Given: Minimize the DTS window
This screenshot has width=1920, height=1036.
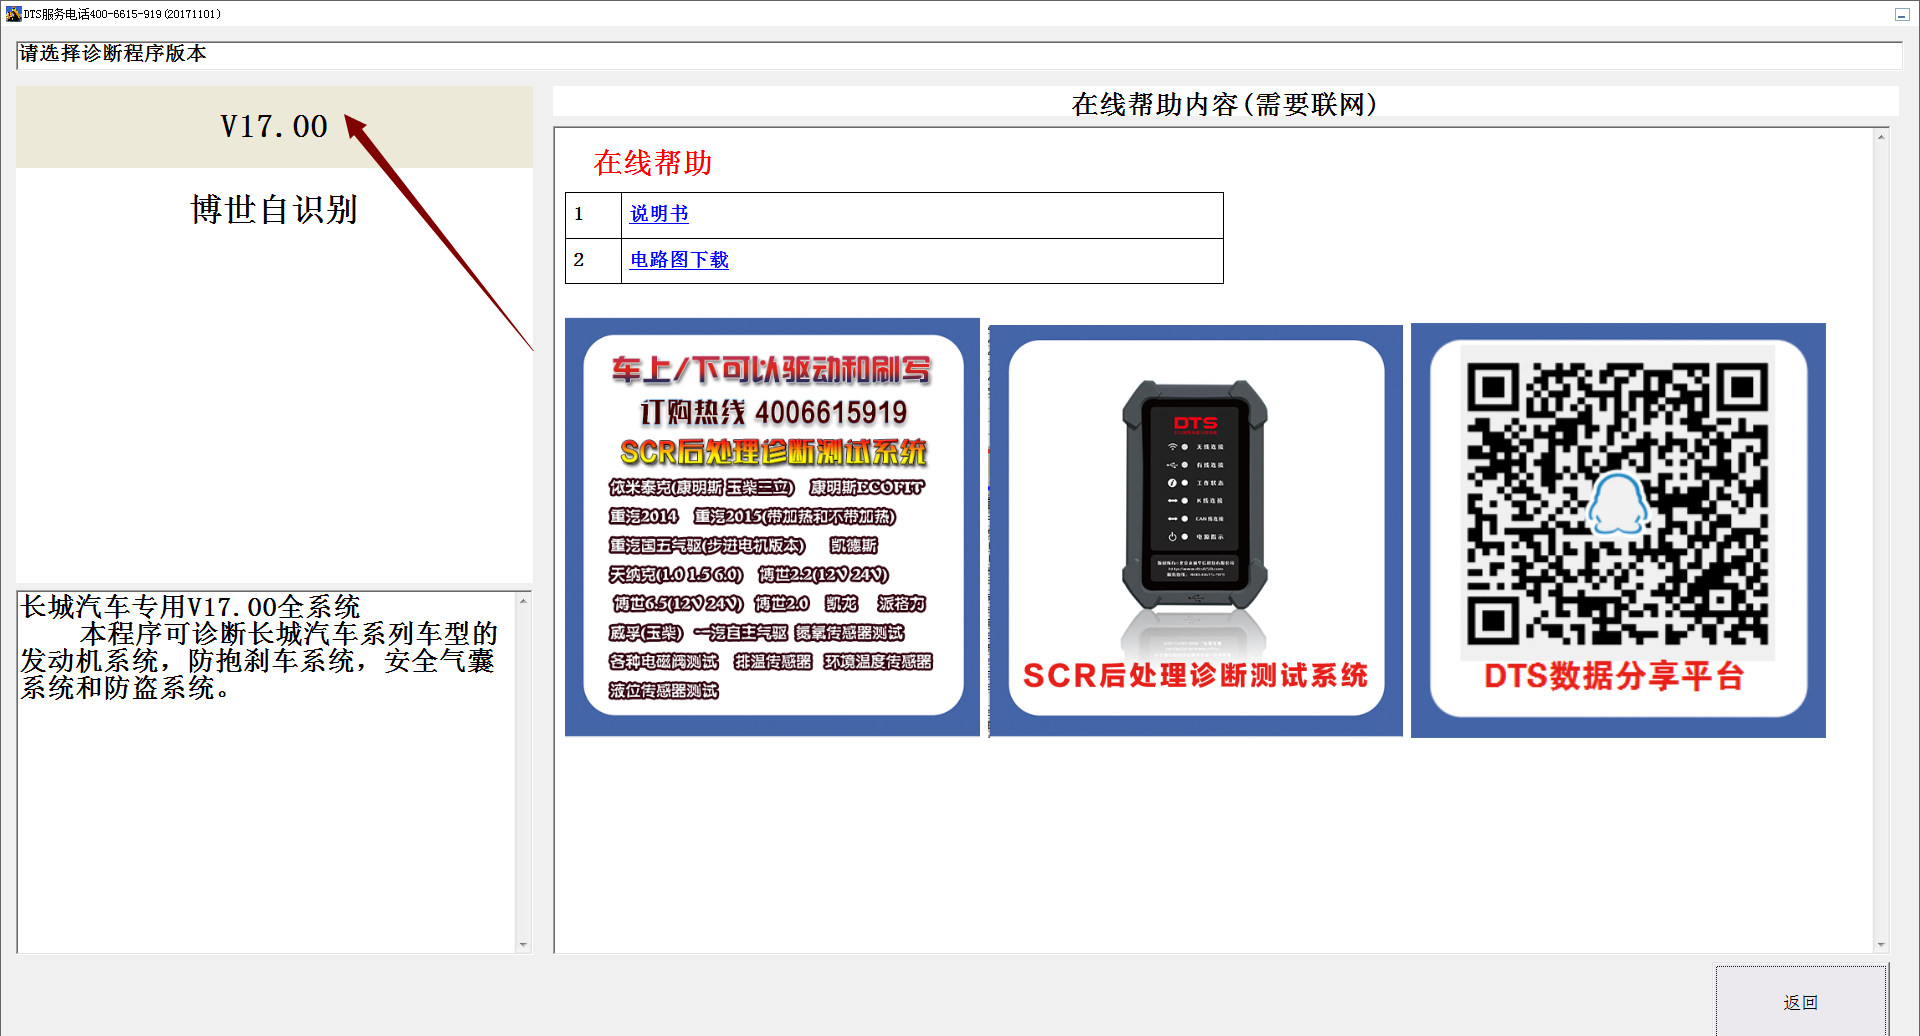Looking at the screenshot, I should [1901, 14].
